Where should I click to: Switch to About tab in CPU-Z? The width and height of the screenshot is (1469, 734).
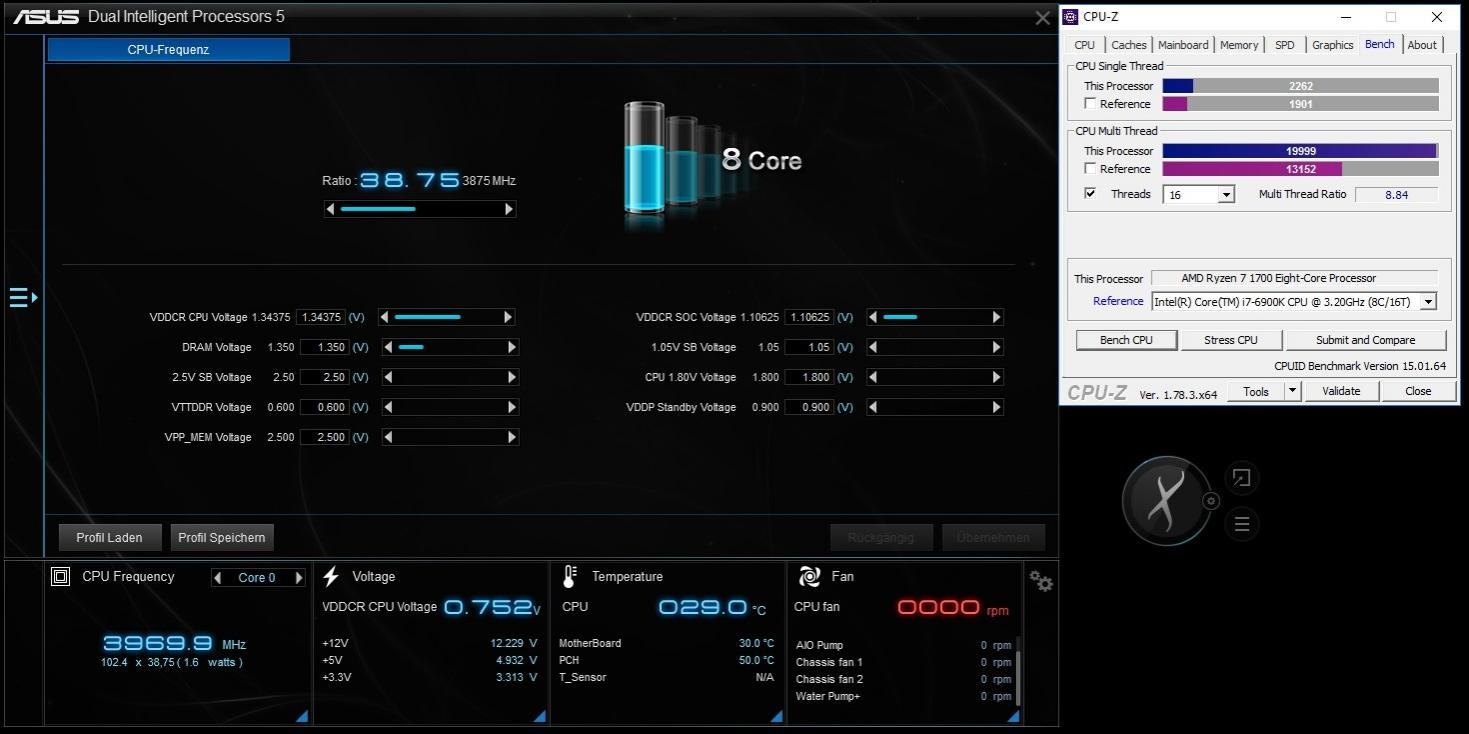[x=1422, y=45]
